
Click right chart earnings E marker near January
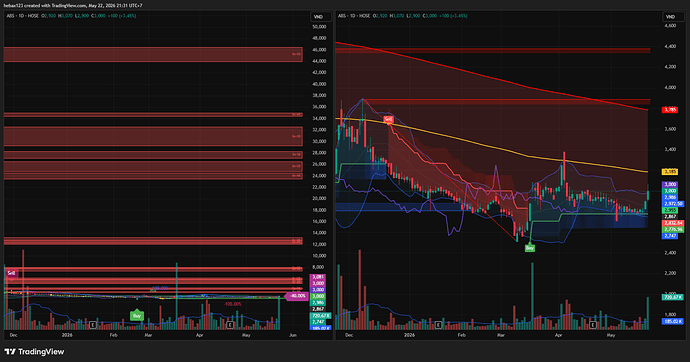[x=438, y=325]
